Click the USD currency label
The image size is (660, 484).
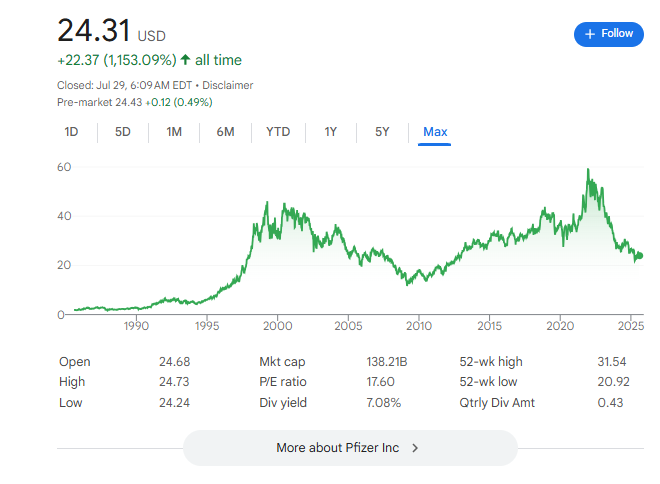152,36
